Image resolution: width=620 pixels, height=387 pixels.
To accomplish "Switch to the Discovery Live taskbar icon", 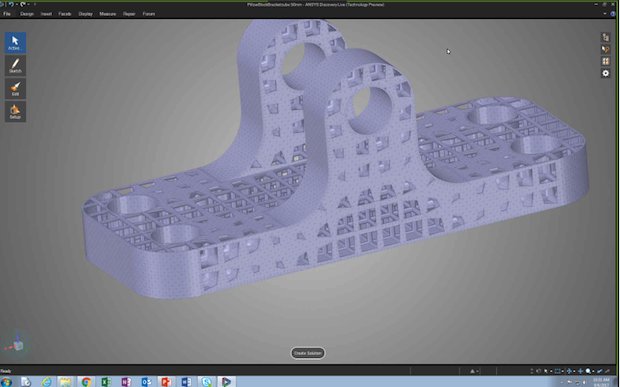I will click(226, 381).
